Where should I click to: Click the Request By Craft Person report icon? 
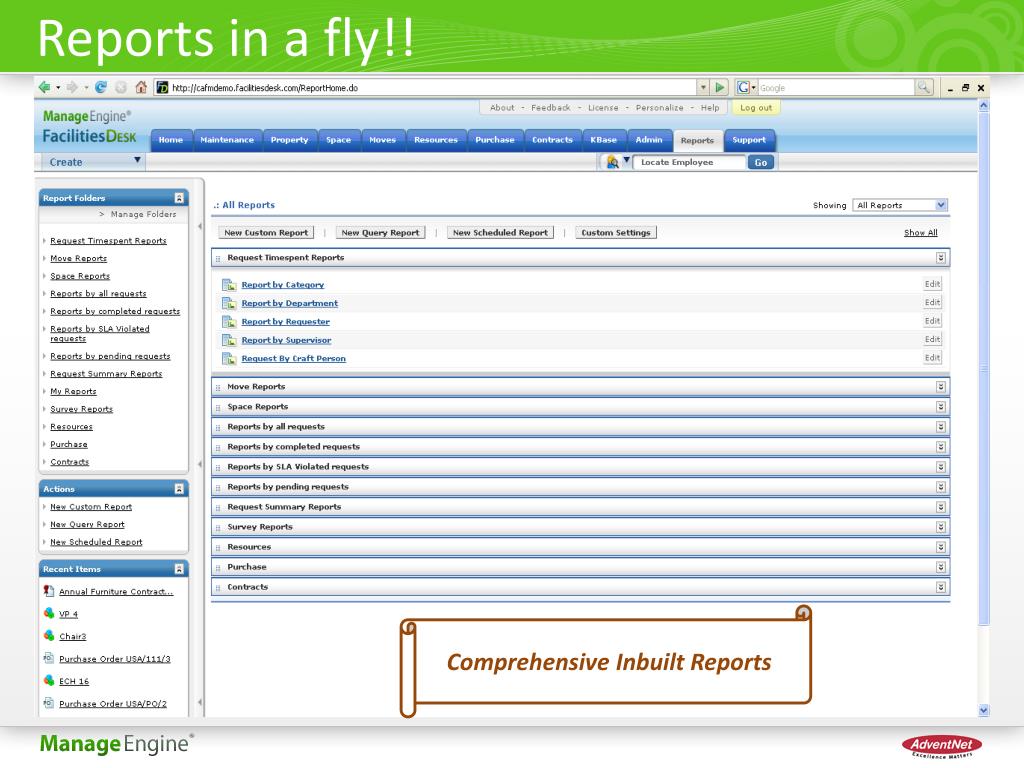pos(229,358)
